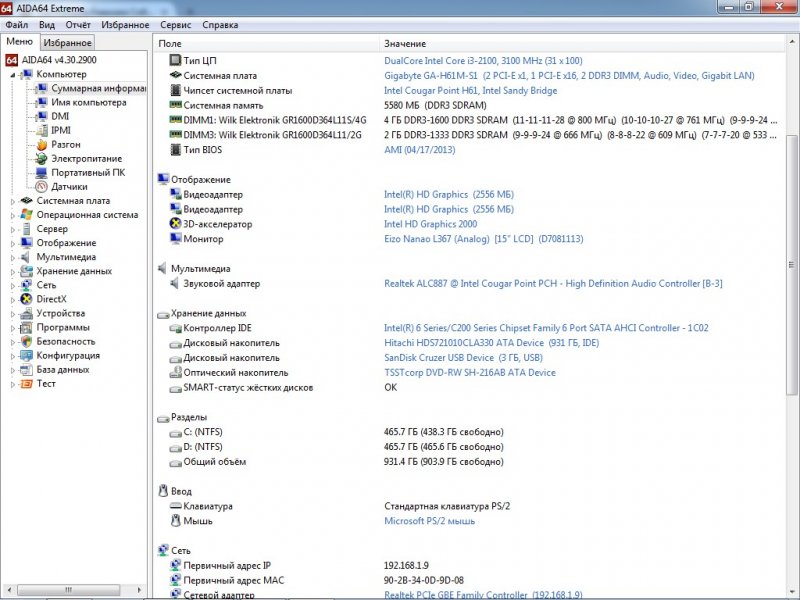
Task: Select the Операционная система icon
Action: pos(26,214)
